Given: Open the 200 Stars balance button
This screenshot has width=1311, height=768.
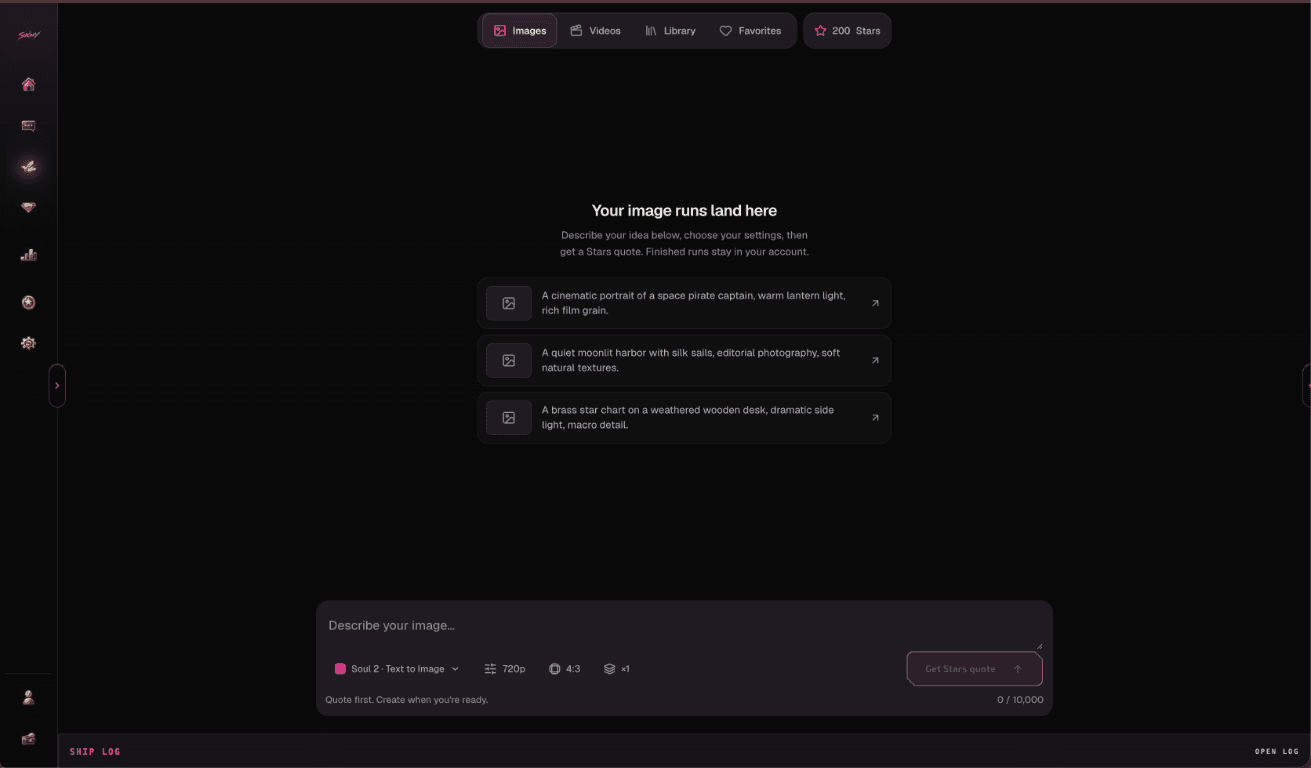Looking at the screenshot, I should click(847, 31).
